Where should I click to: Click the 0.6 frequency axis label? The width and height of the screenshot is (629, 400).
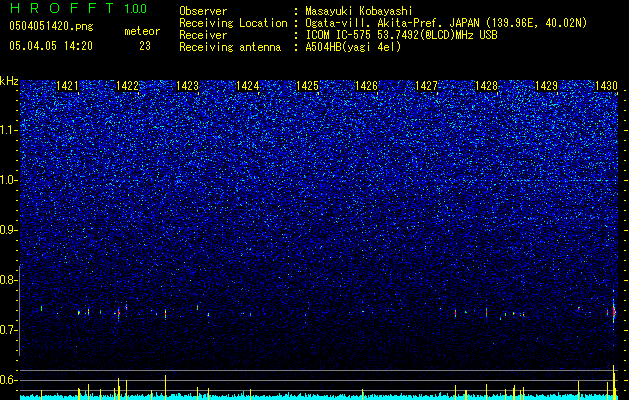coord(9,380)
